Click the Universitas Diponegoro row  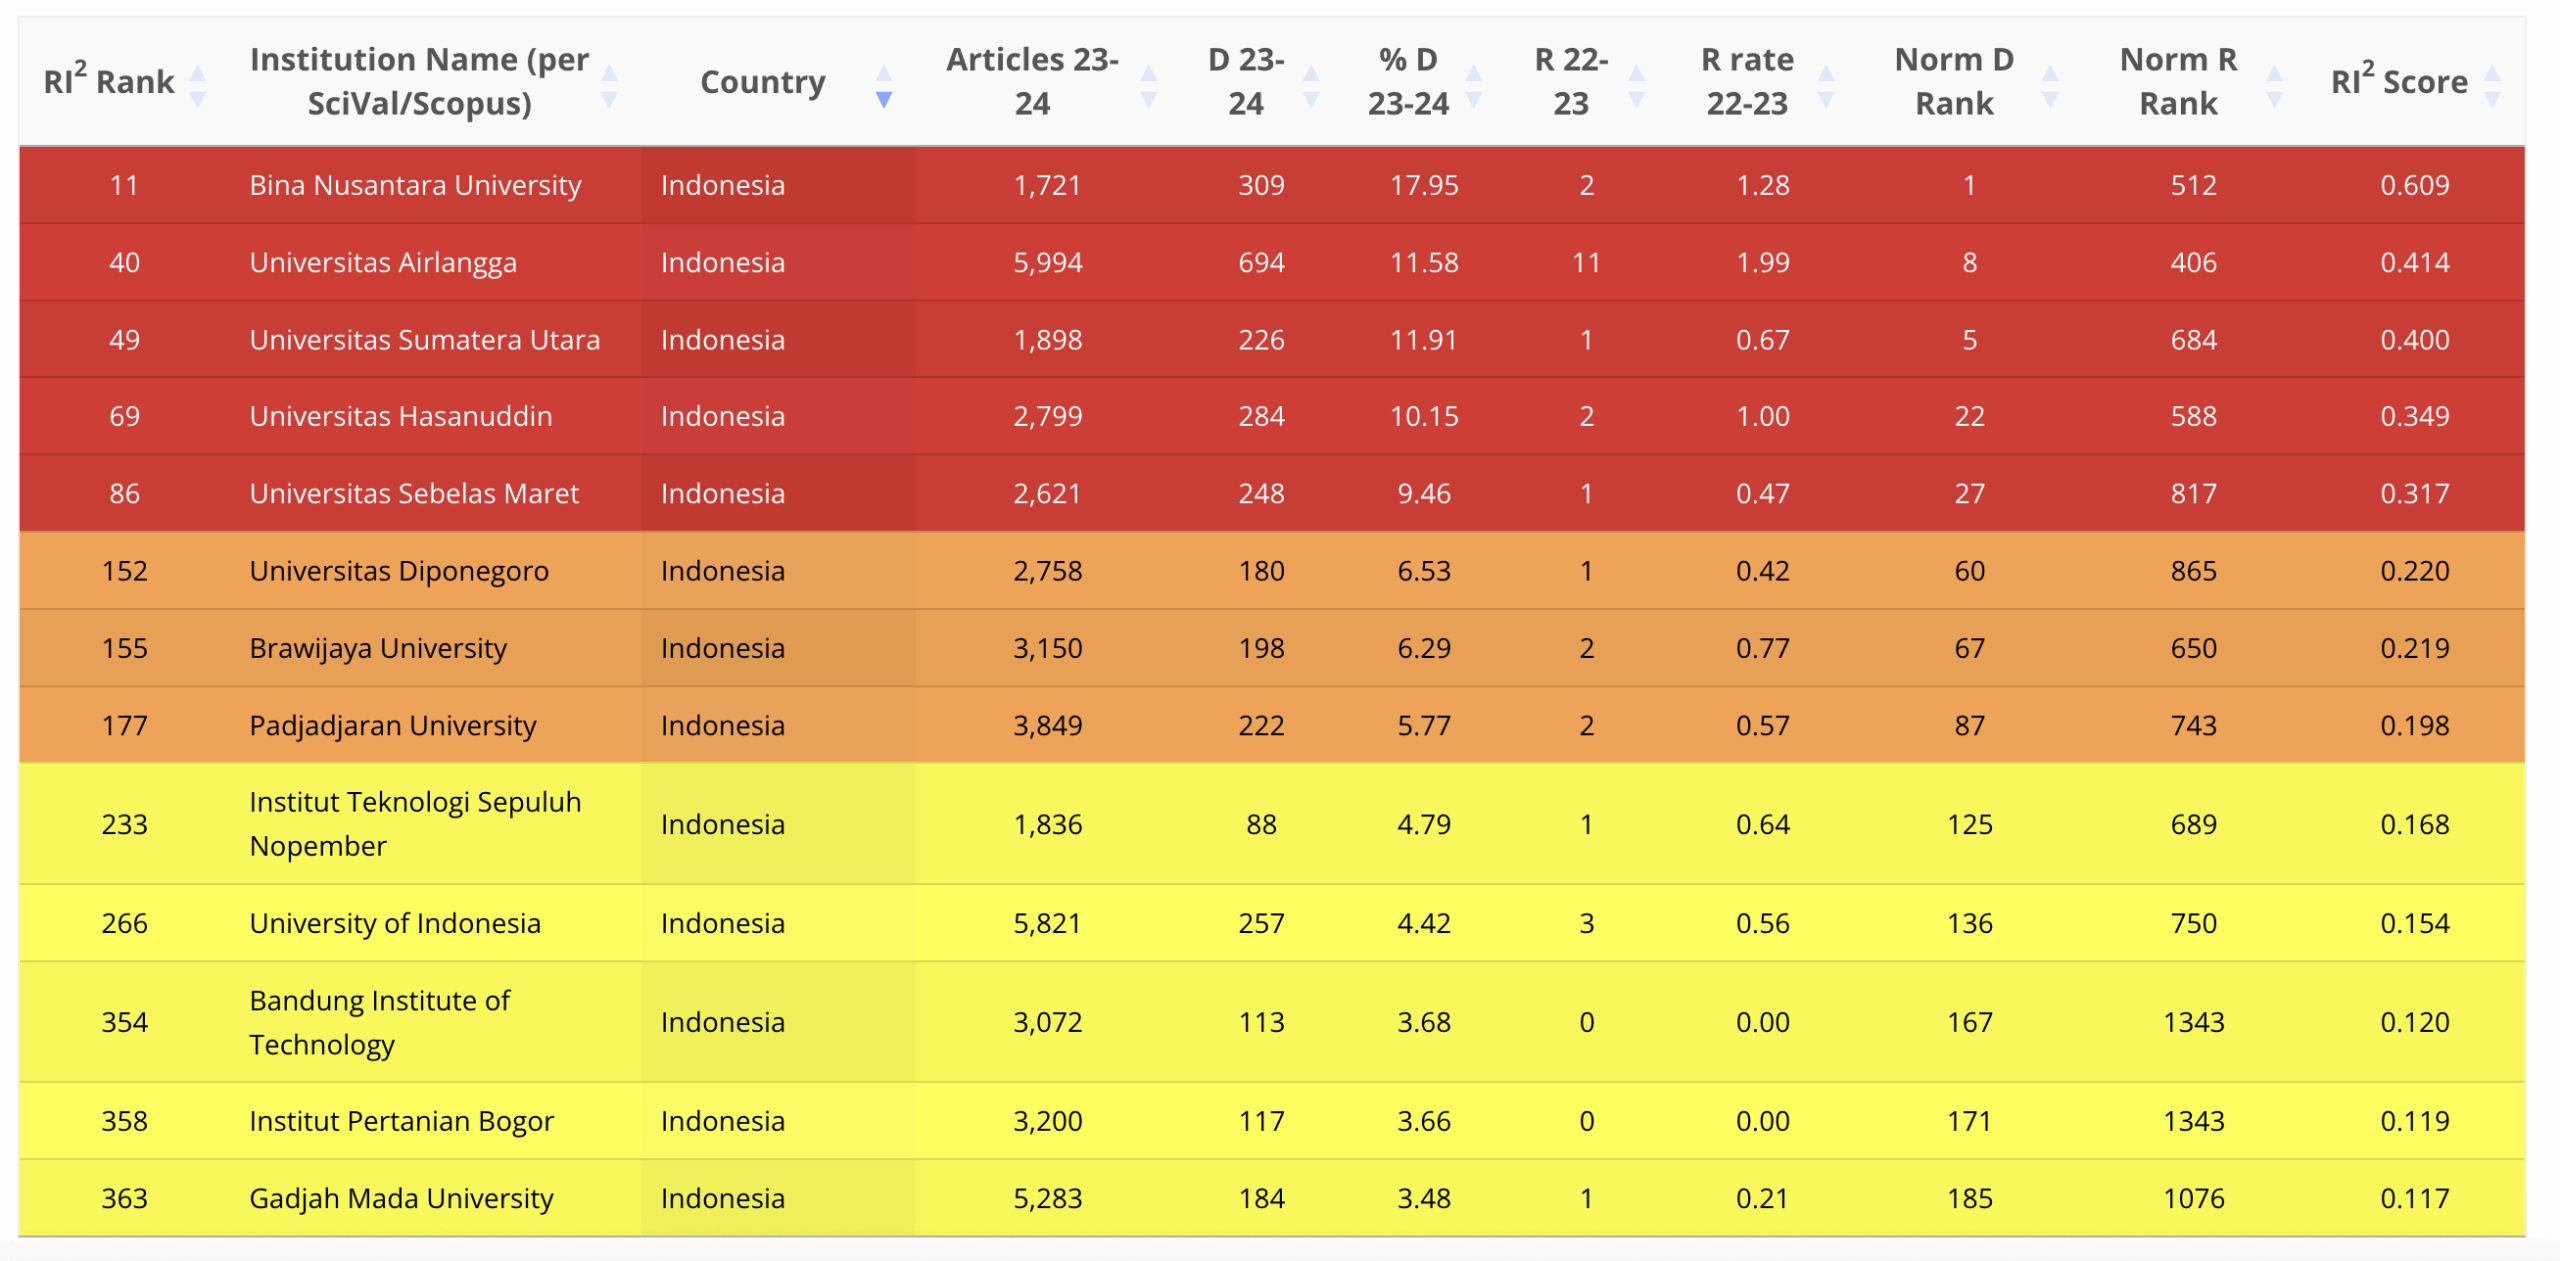point(1272,571)
